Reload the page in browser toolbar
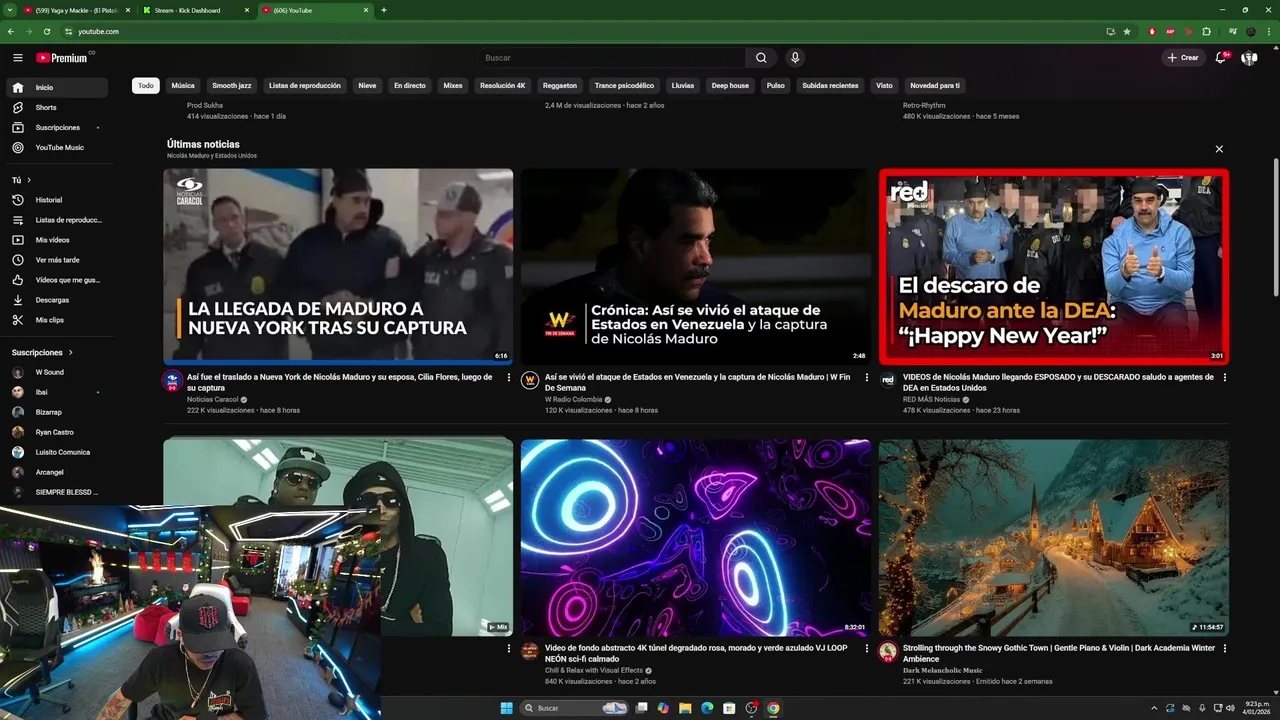 pos(47,31)
